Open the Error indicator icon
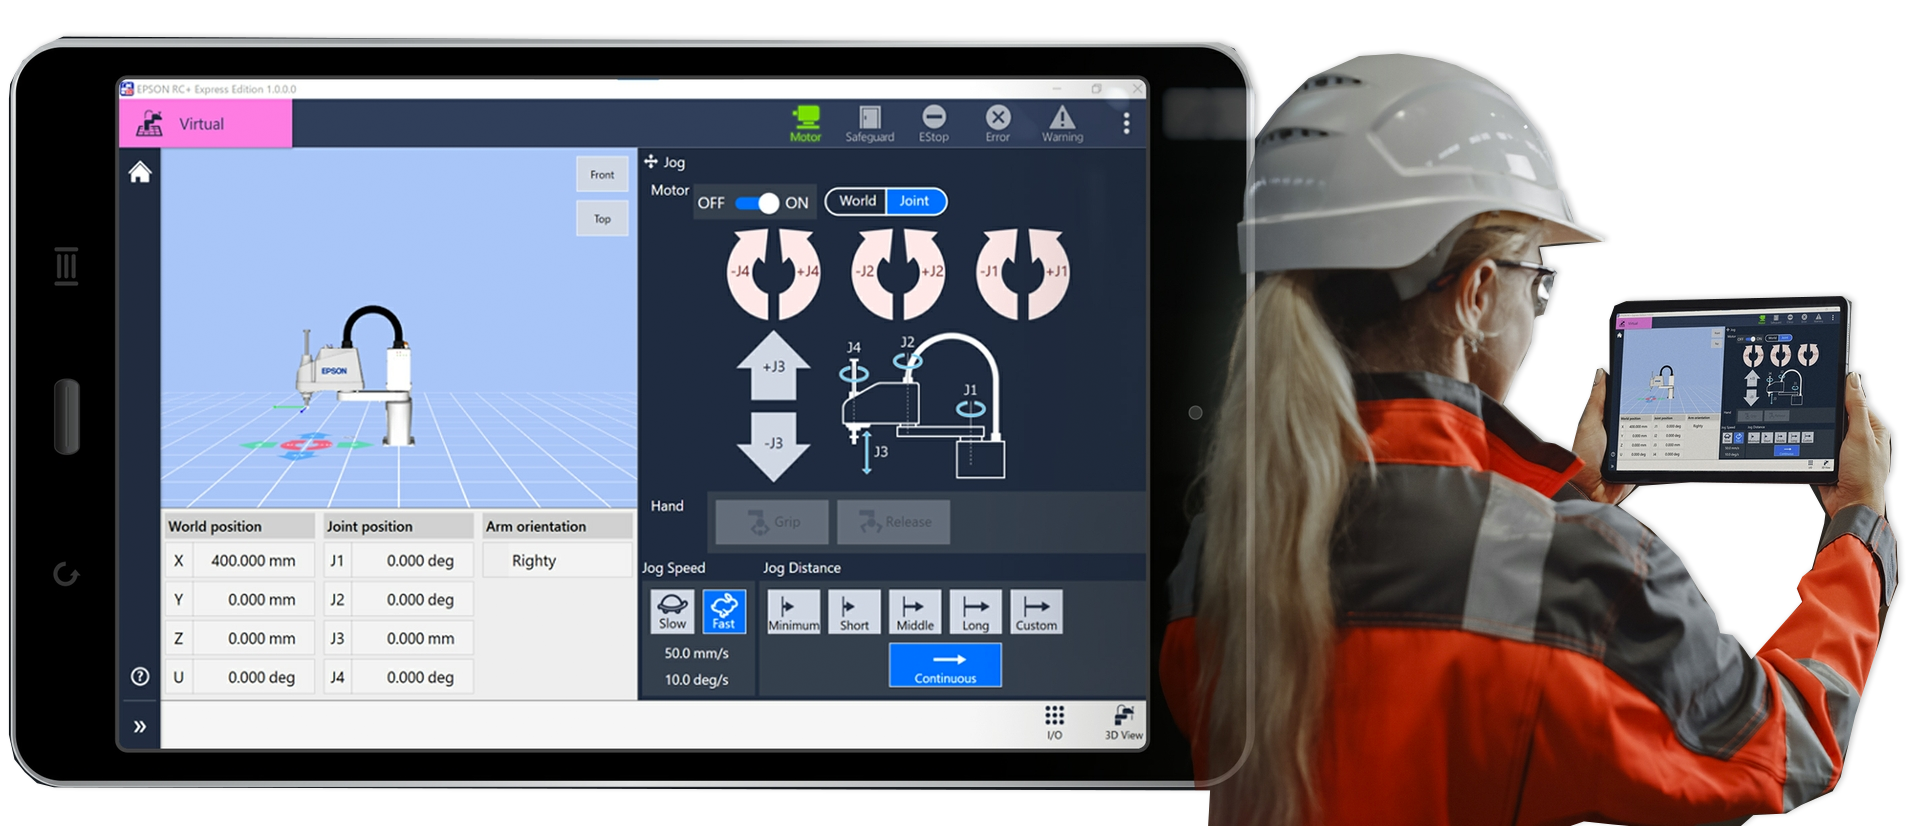This screenshot has height=826, width=1920. (x=997, y=123)
